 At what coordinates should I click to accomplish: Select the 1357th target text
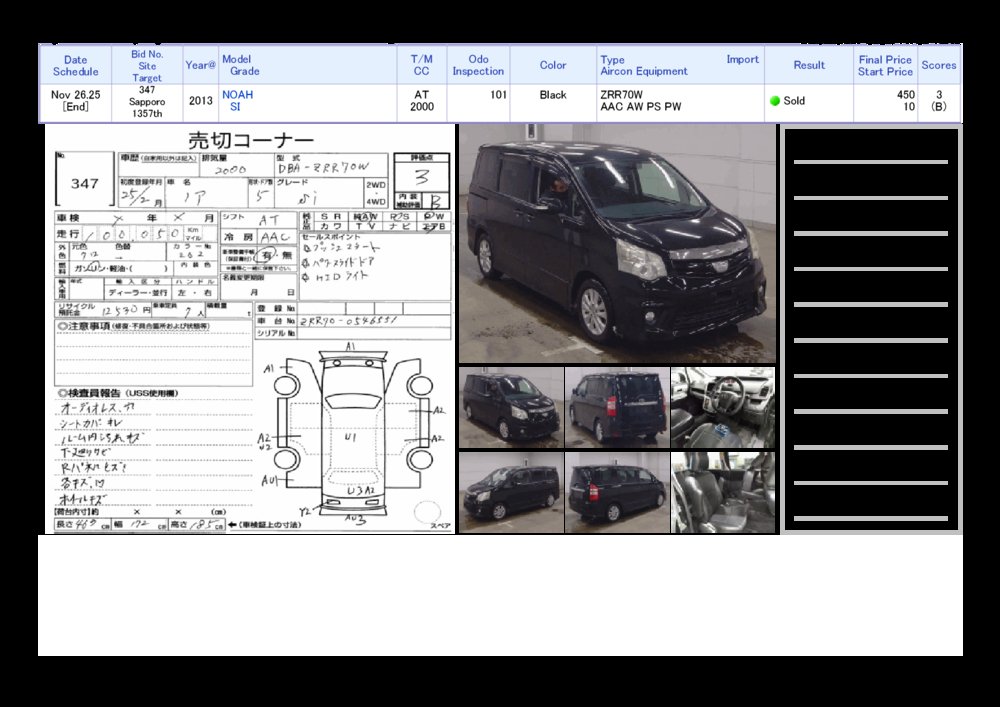pyautogui.click(x=147, y=113)
